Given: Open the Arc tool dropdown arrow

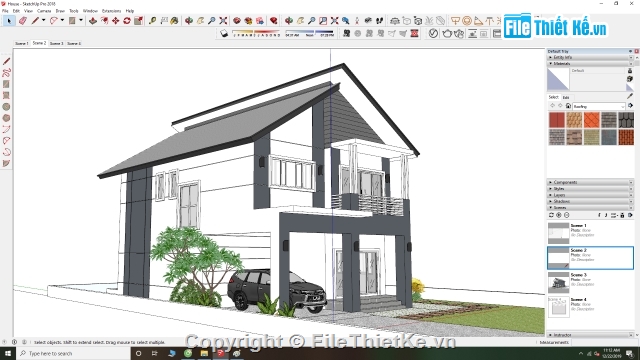Looking at the screenshot, I should point(62,20).
